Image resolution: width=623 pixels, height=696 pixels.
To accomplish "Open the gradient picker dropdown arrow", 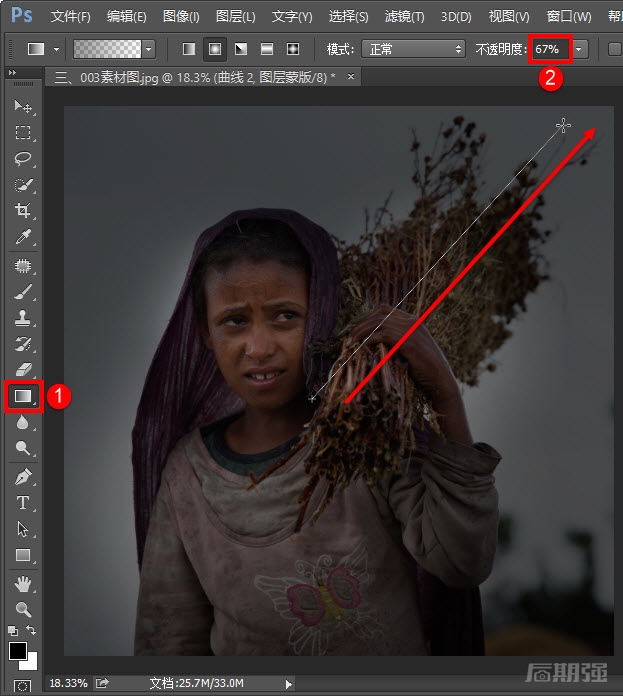I will [x=149, y=49].
